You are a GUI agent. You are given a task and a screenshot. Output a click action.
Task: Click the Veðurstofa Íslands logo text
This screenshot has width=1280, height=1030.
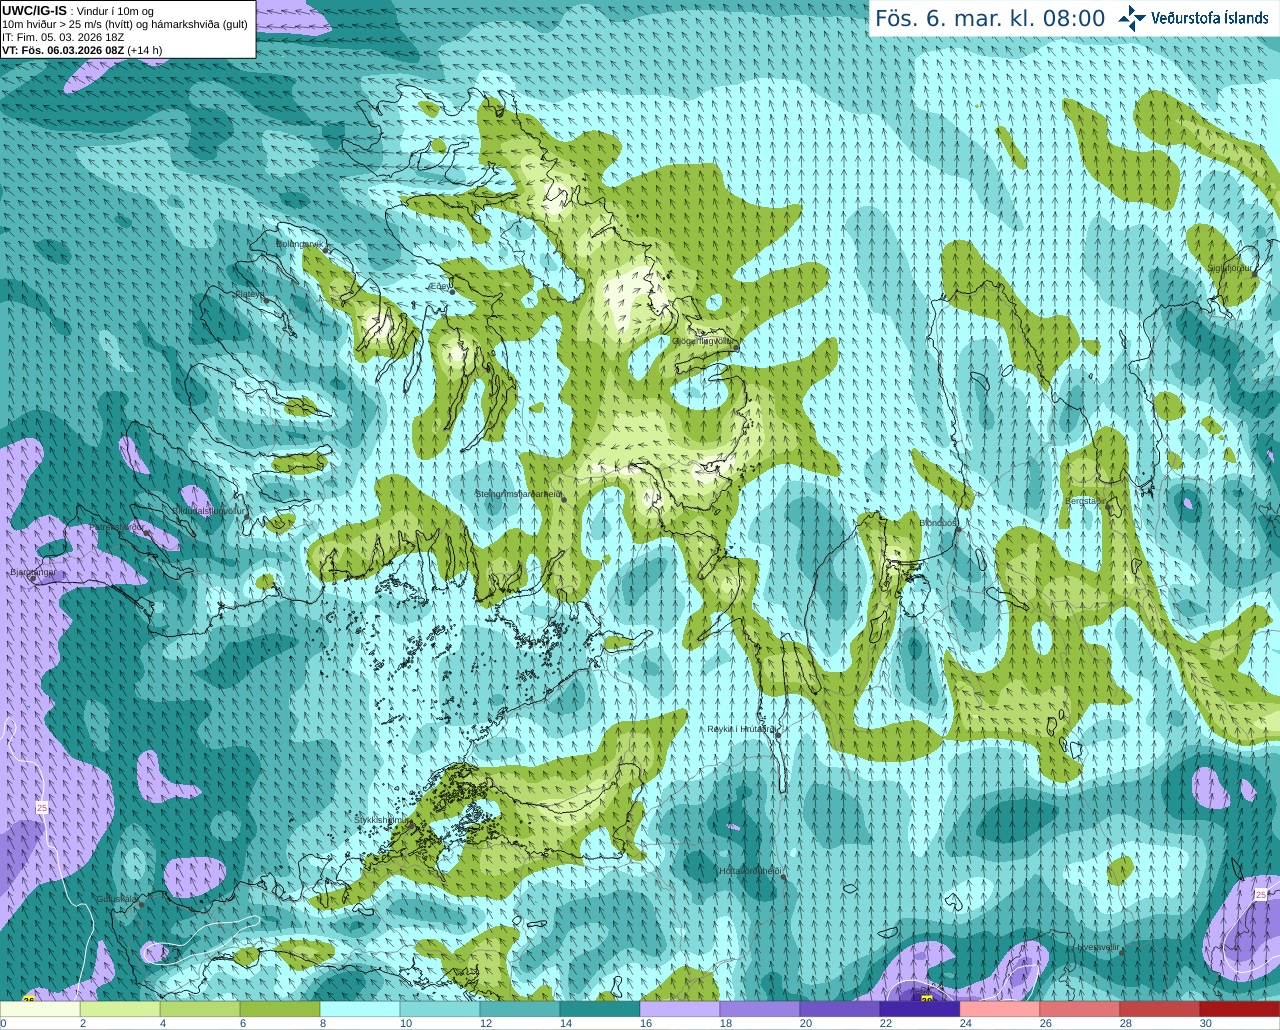(1210, 18)
